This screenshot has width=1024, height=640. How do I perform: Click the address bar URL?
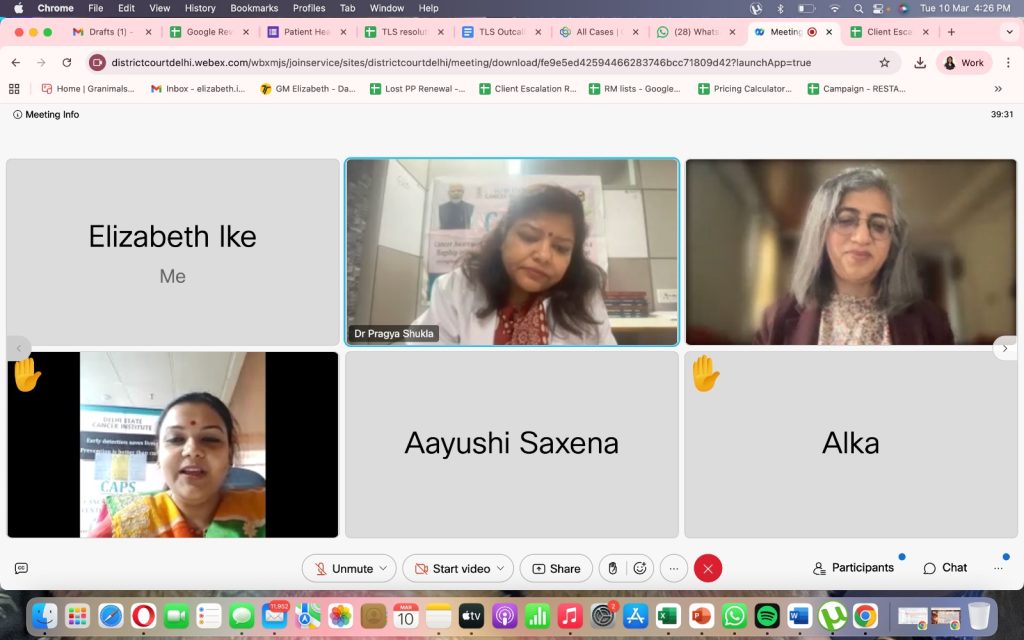[461, 63]
